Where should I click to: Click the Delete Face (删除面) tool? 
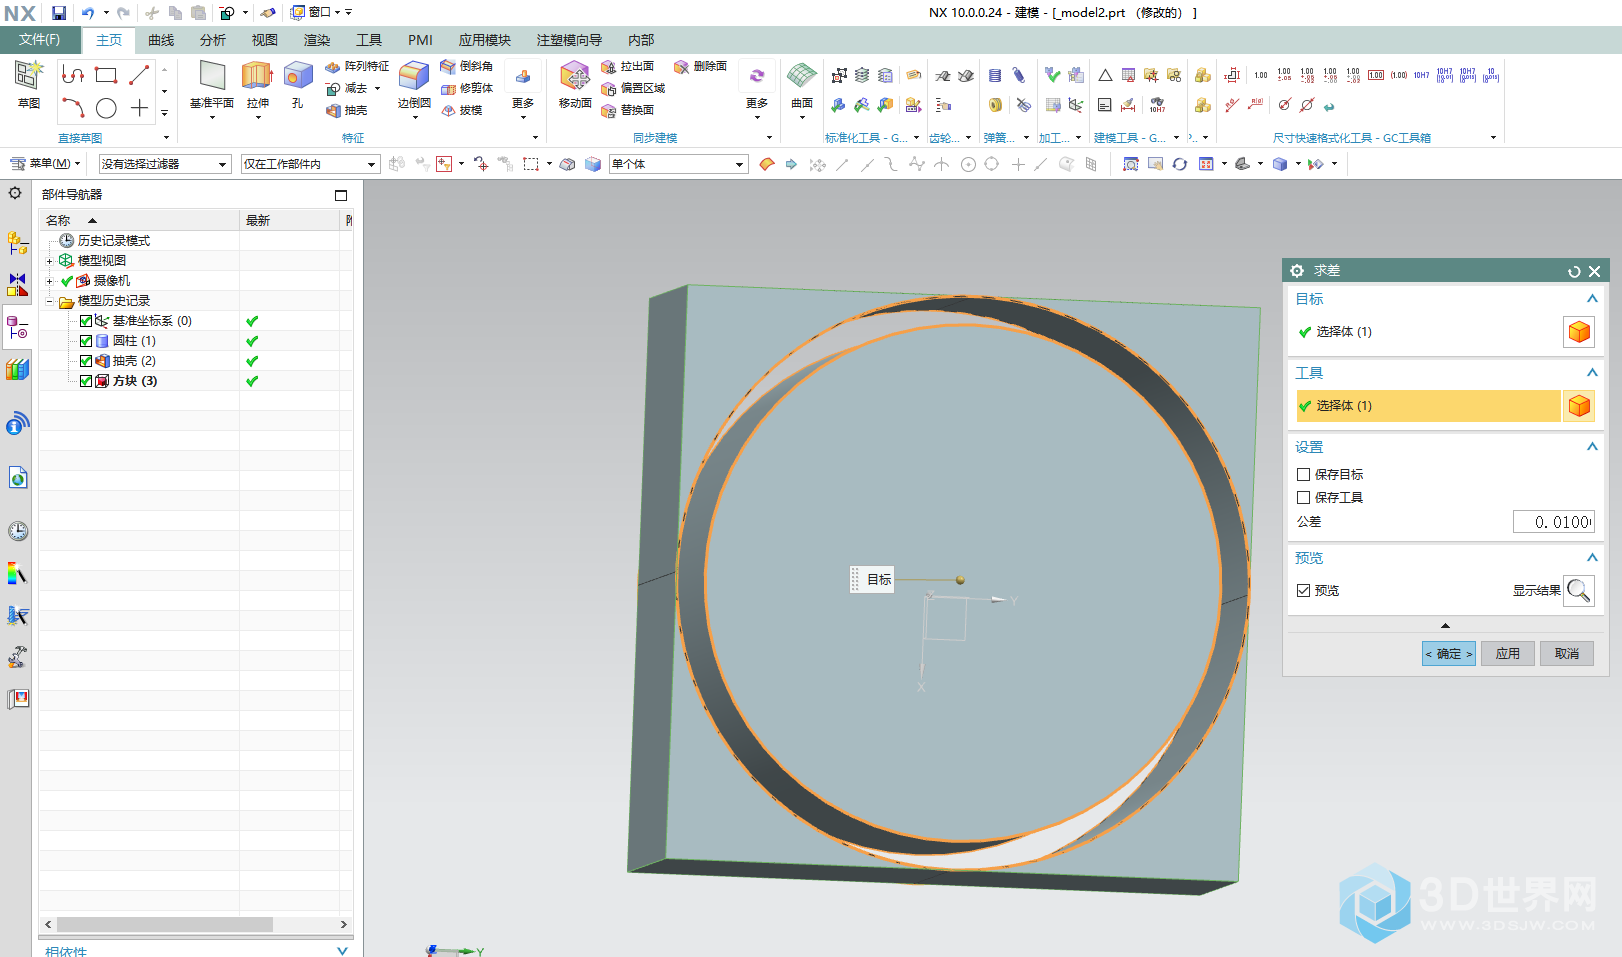pos(700,66)
